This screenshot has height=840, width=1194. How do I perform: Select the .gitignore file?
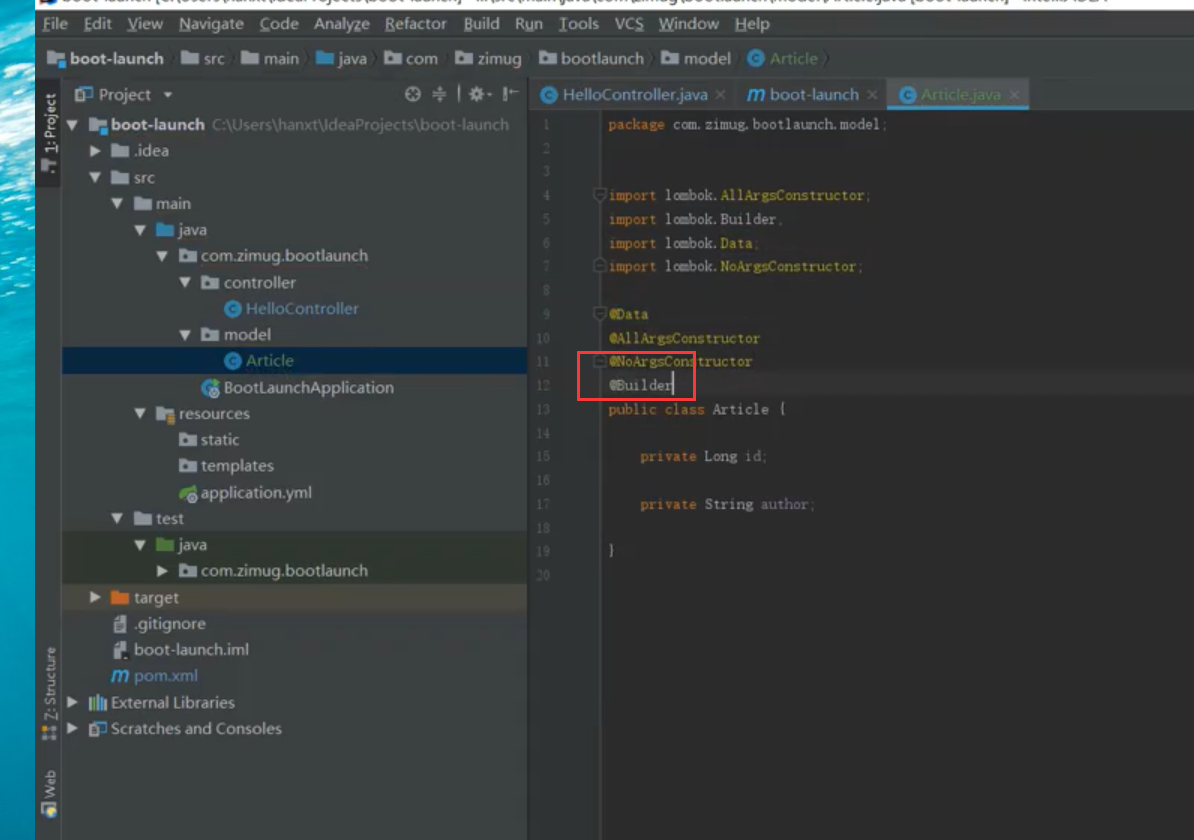[x=159, y=623]
